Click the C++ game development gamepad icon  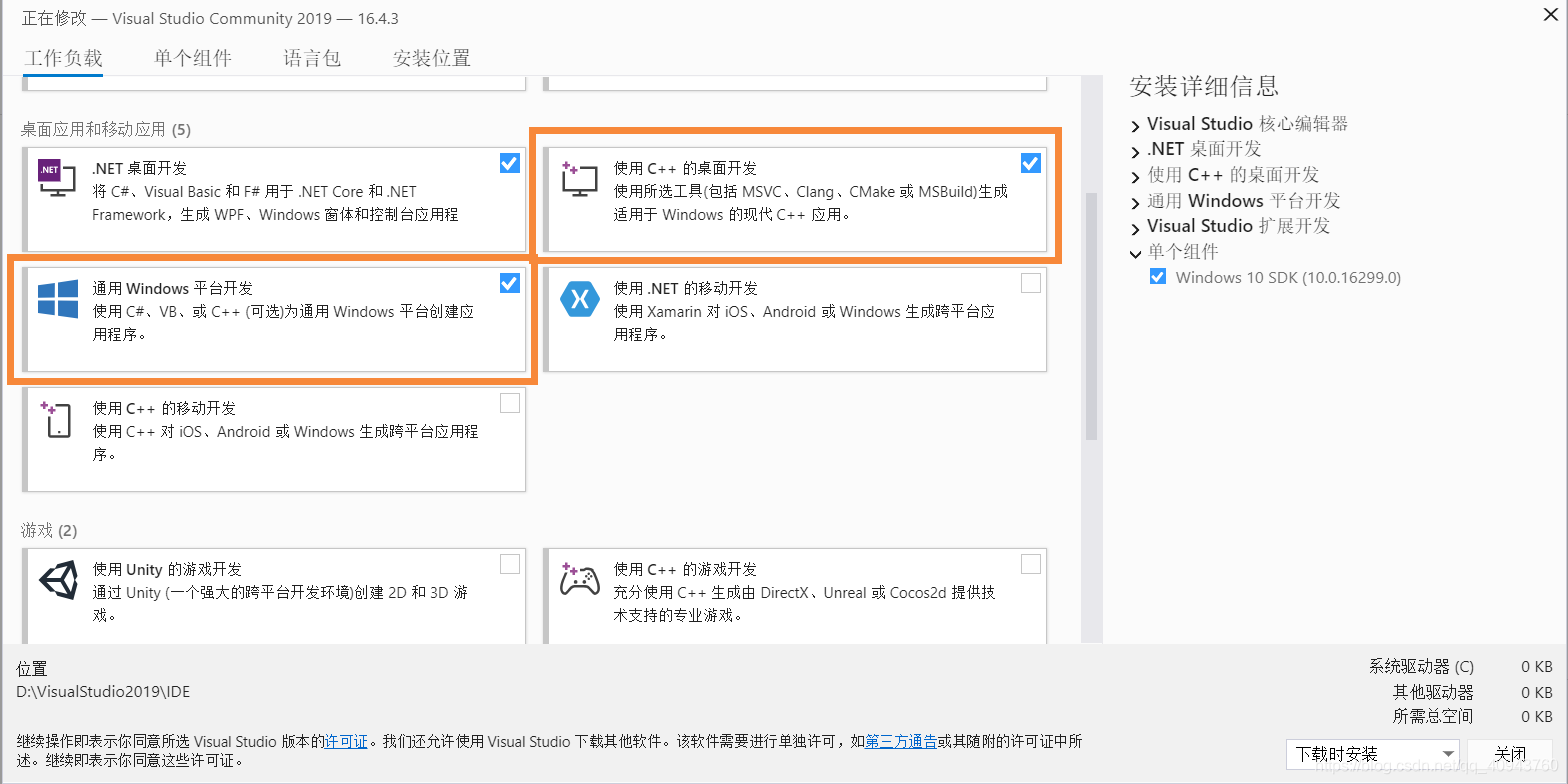click(579, 579)
